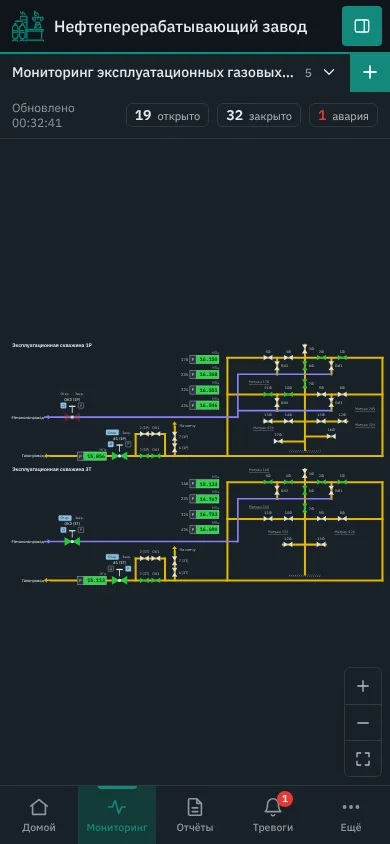Image resolution: width=390 pixels, height=844 pixels.
Task: Open Тревоги bell with notification badge
Action: tap(273, 815)
